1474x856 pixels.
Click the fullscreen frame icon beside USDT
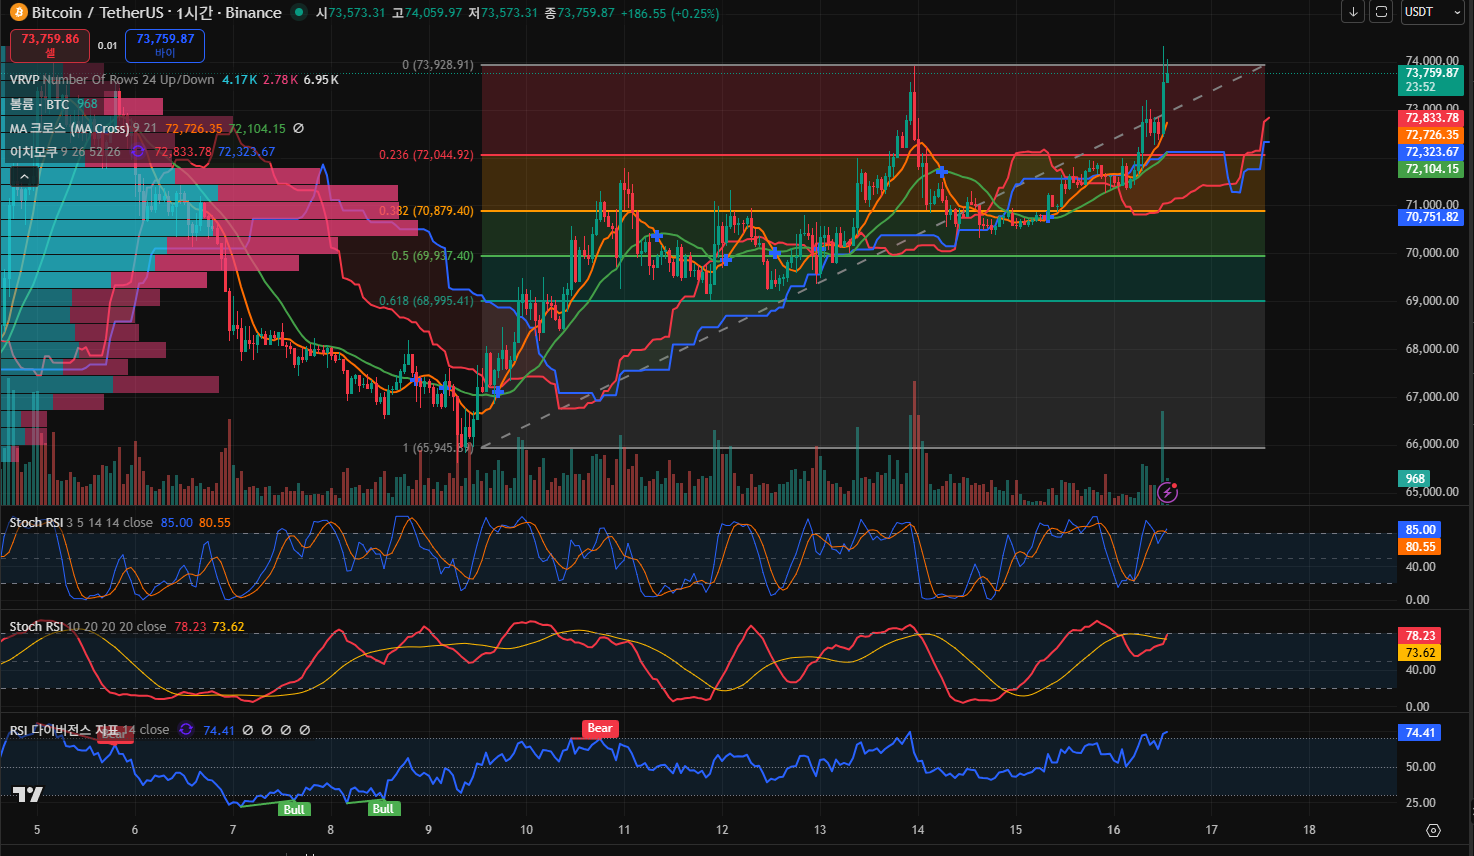point(1381,12)
